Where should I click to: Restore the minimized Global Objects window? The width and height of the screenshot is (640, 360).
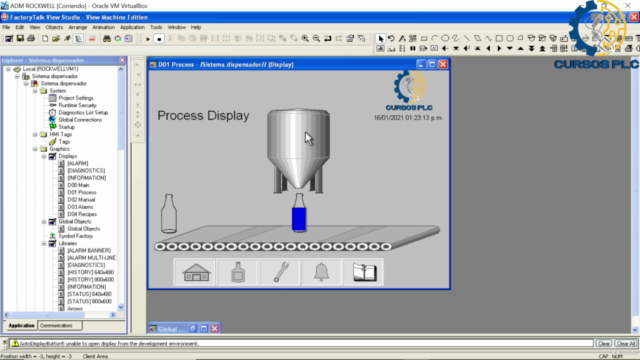point(193,329)
